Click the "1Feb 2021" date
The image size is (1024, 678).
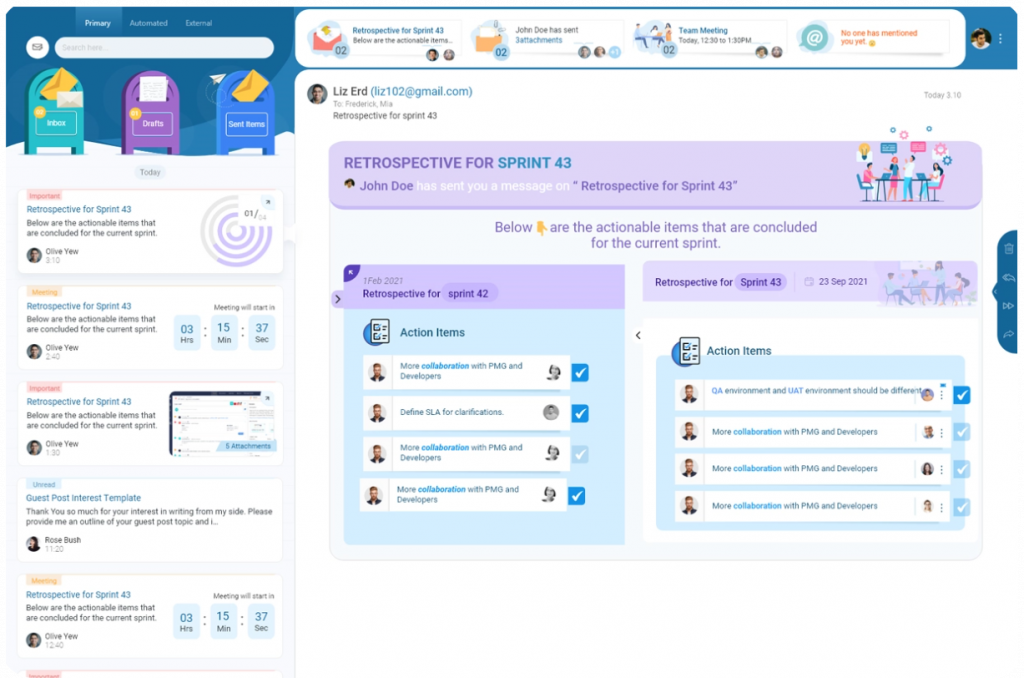(383, 281)
